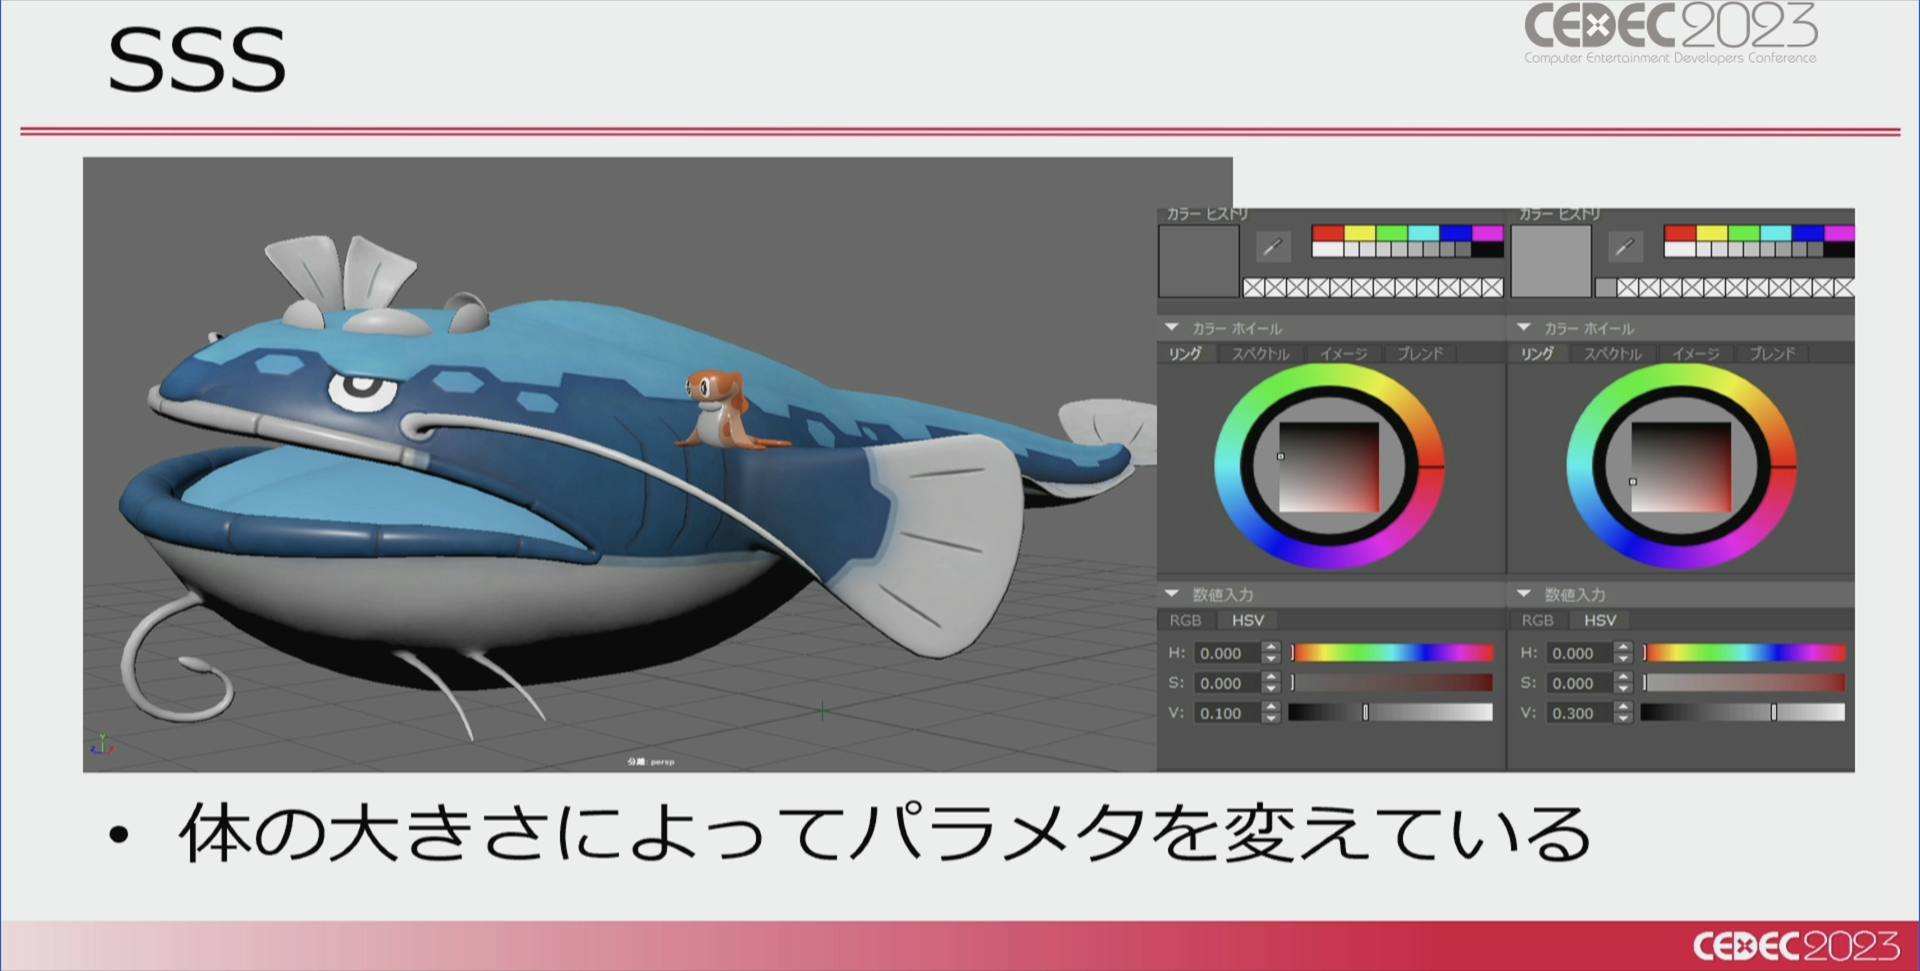Screen dimensions: 1920x971
Task: Choose the gray history swatch in right picker
Action: click(x=1605, y=288)
